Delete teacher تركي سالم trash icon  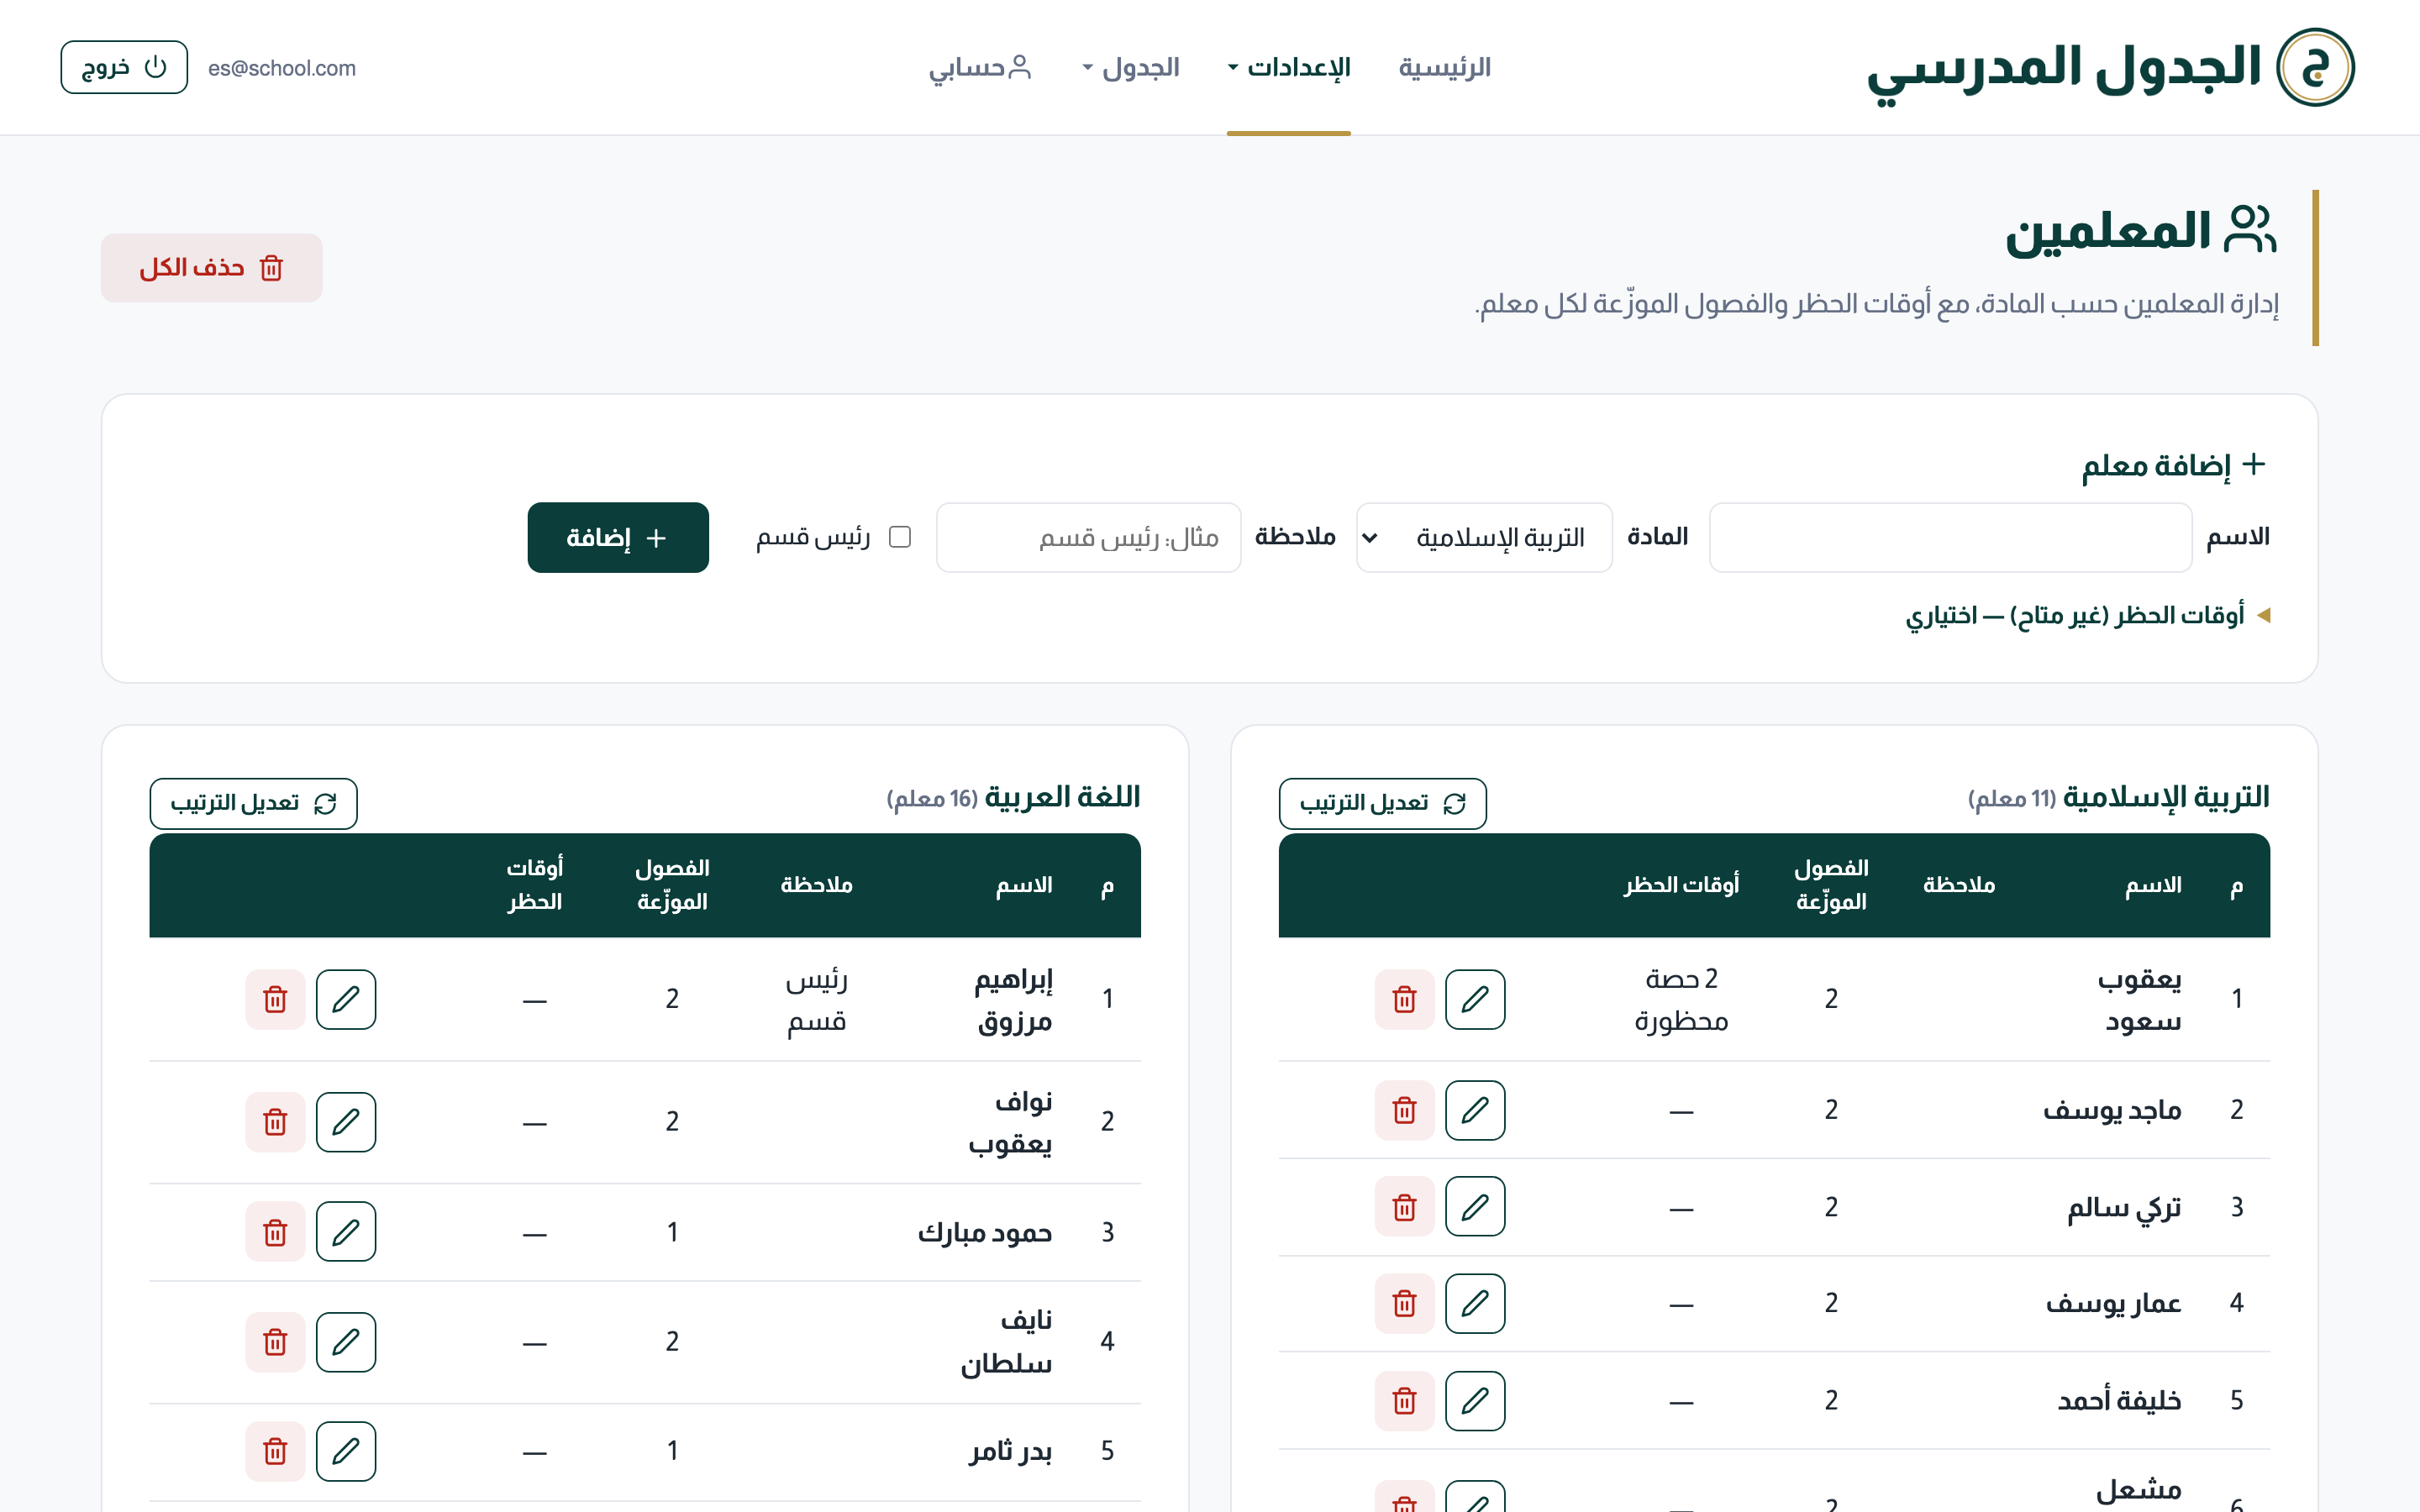[1405, 1207]
